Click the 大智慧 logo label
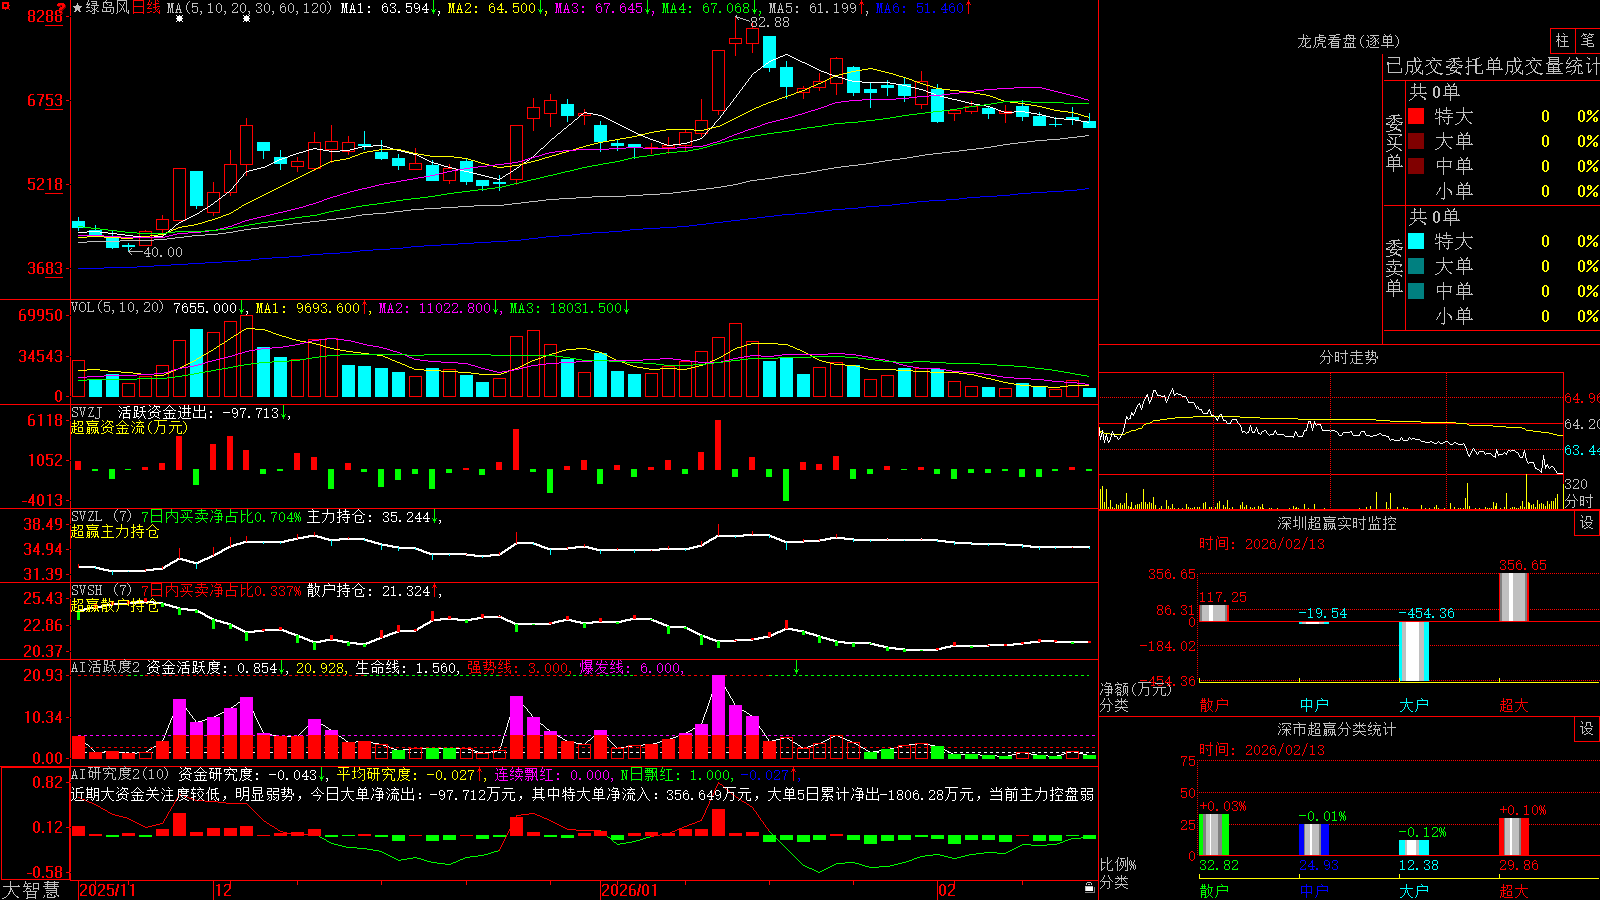This screenshot has width=1600, height=900. 31,890
